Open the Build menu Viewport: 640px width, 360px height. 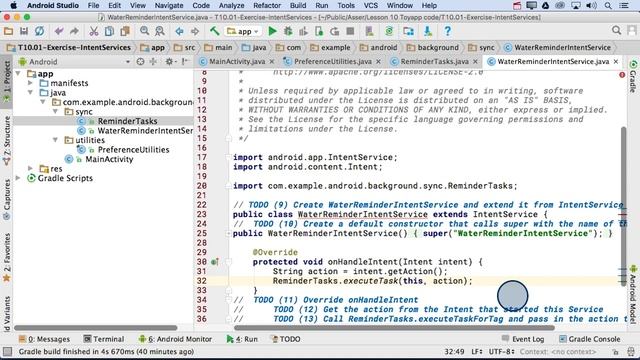click(298, 6)
